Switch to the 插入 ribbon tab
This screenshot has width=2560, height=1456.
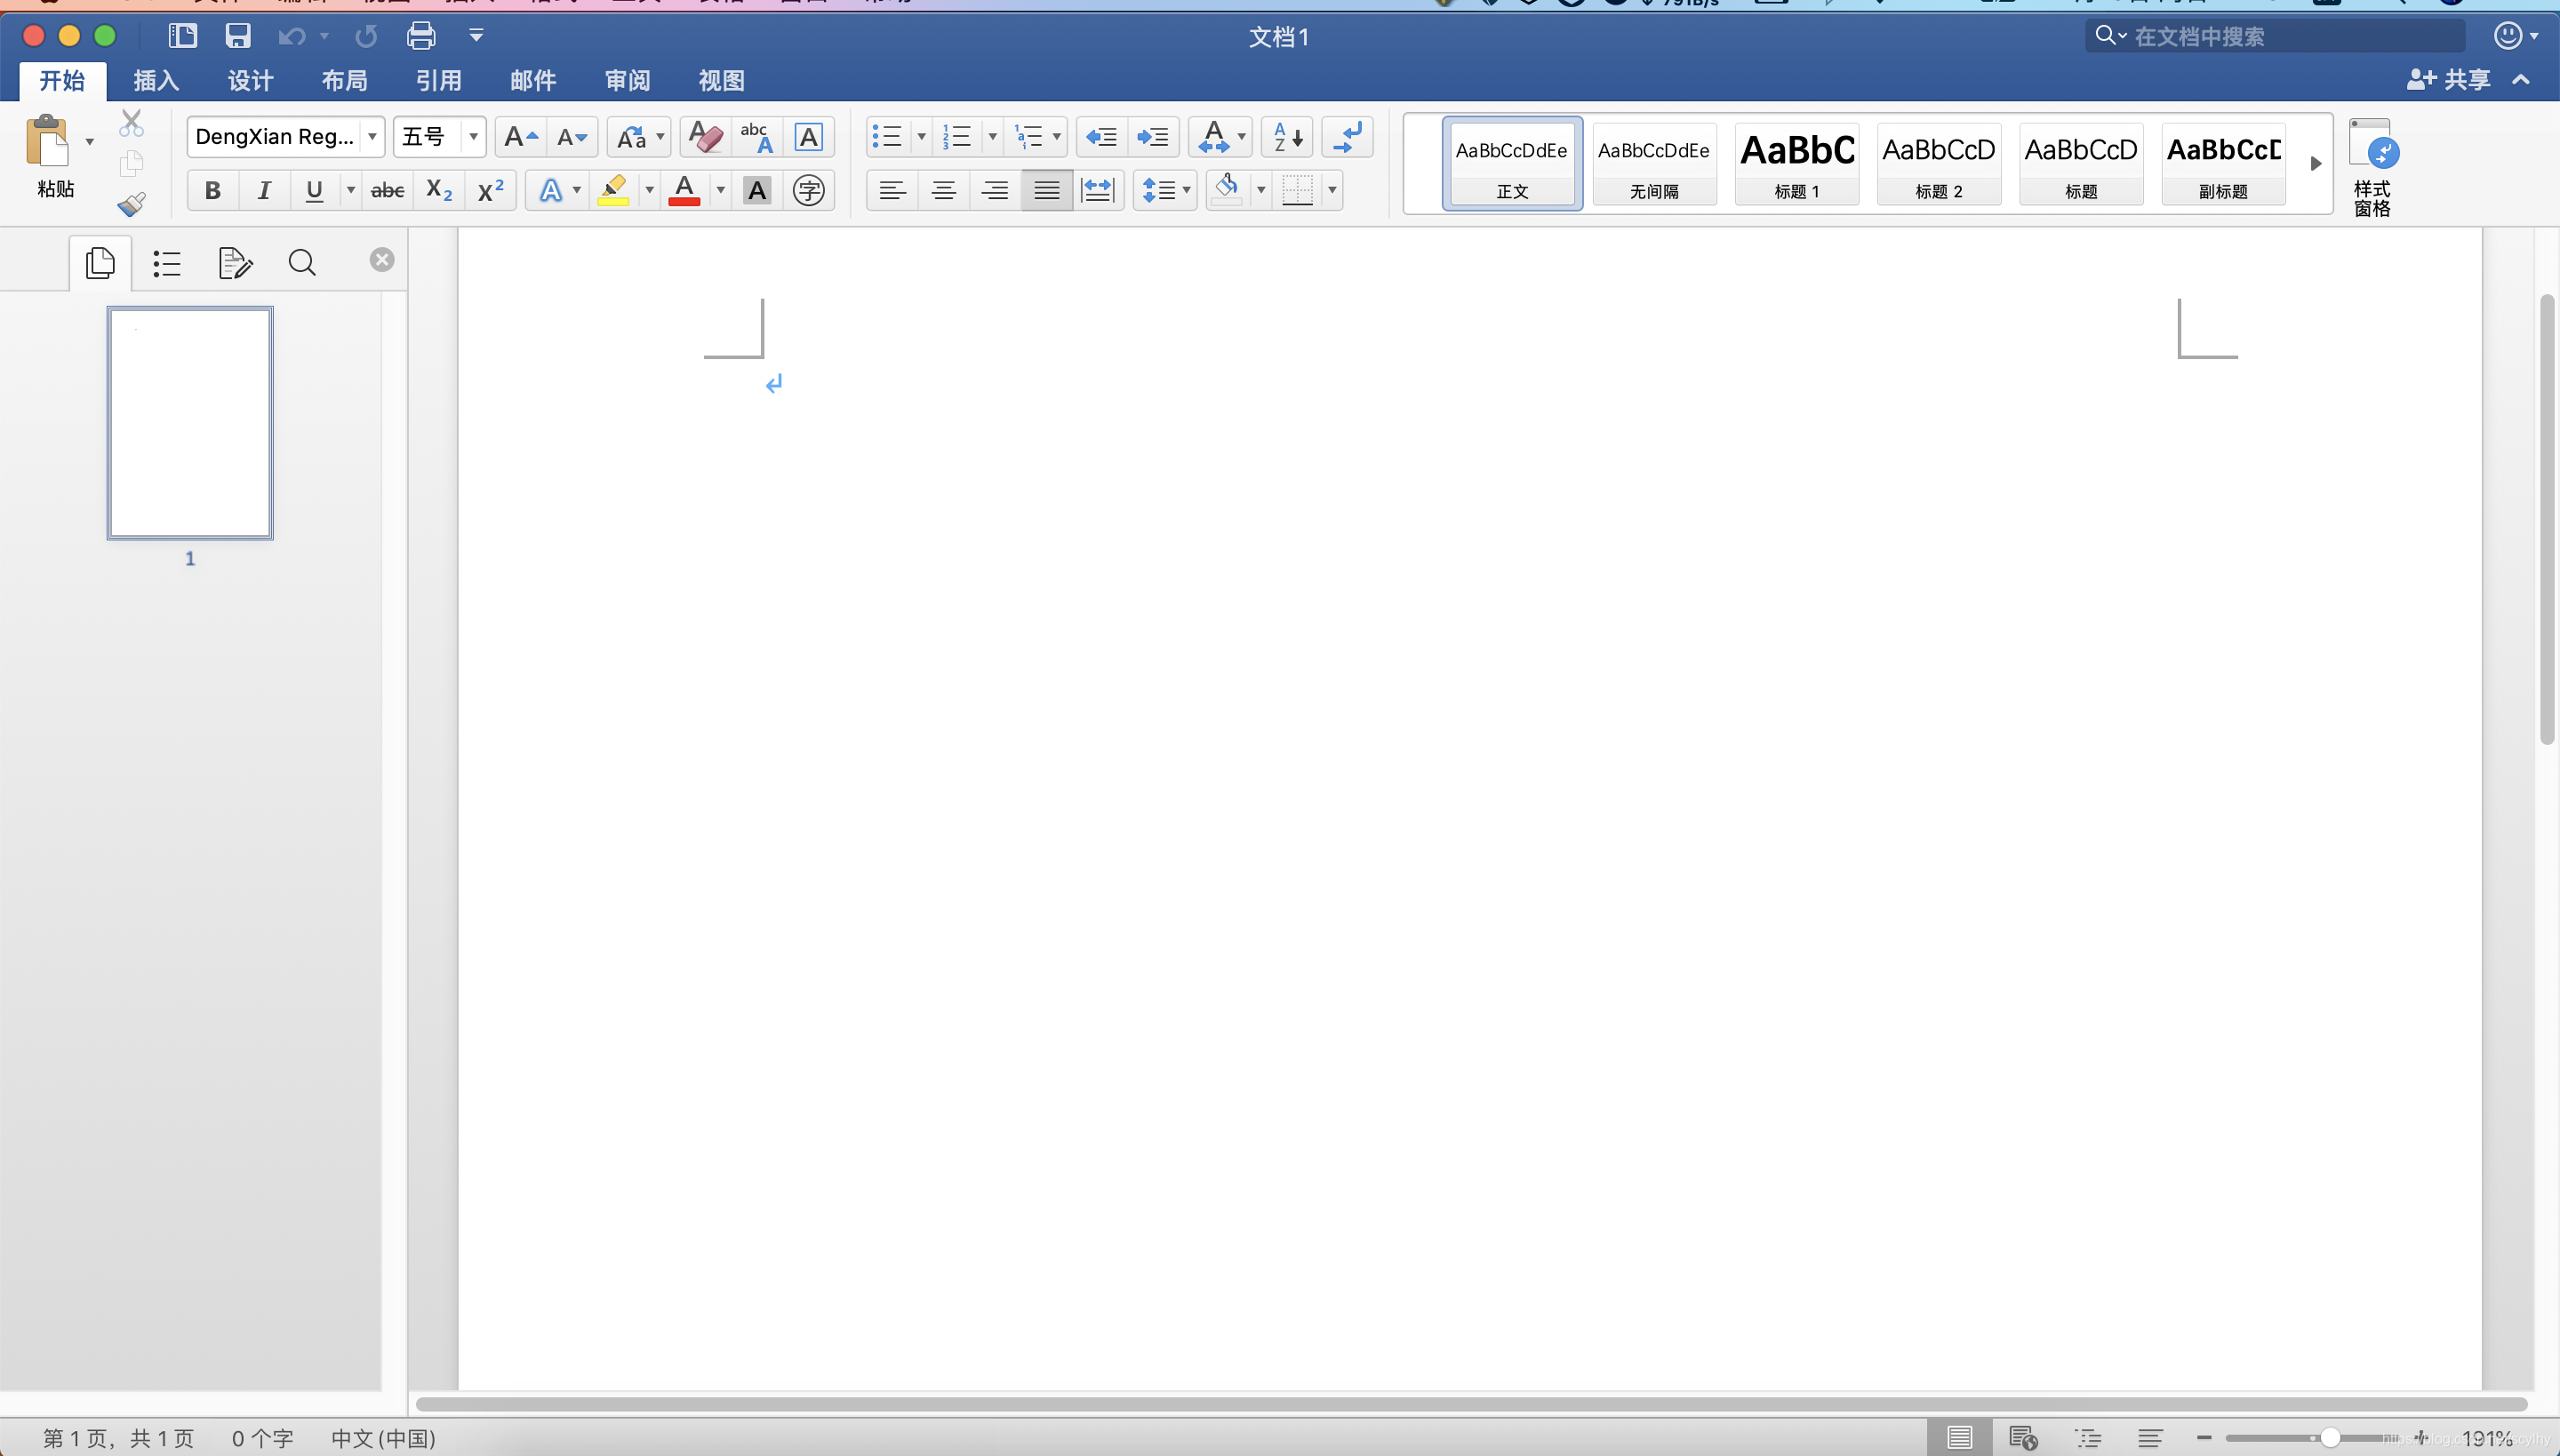156,80
